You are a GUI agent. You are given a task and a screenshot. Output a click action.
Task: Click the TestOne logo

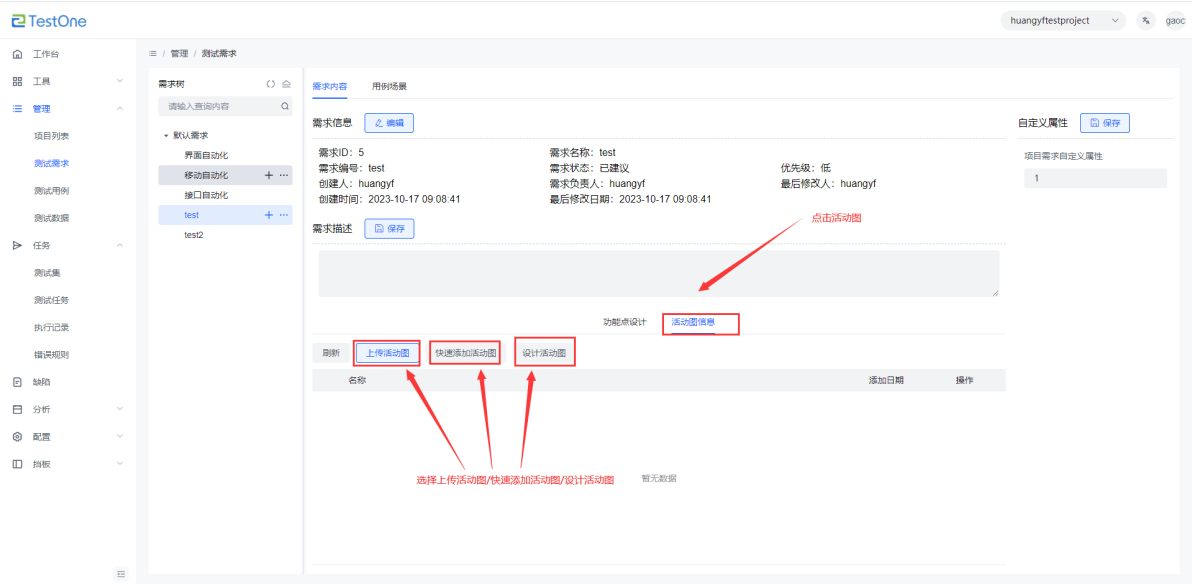[50, 20]
